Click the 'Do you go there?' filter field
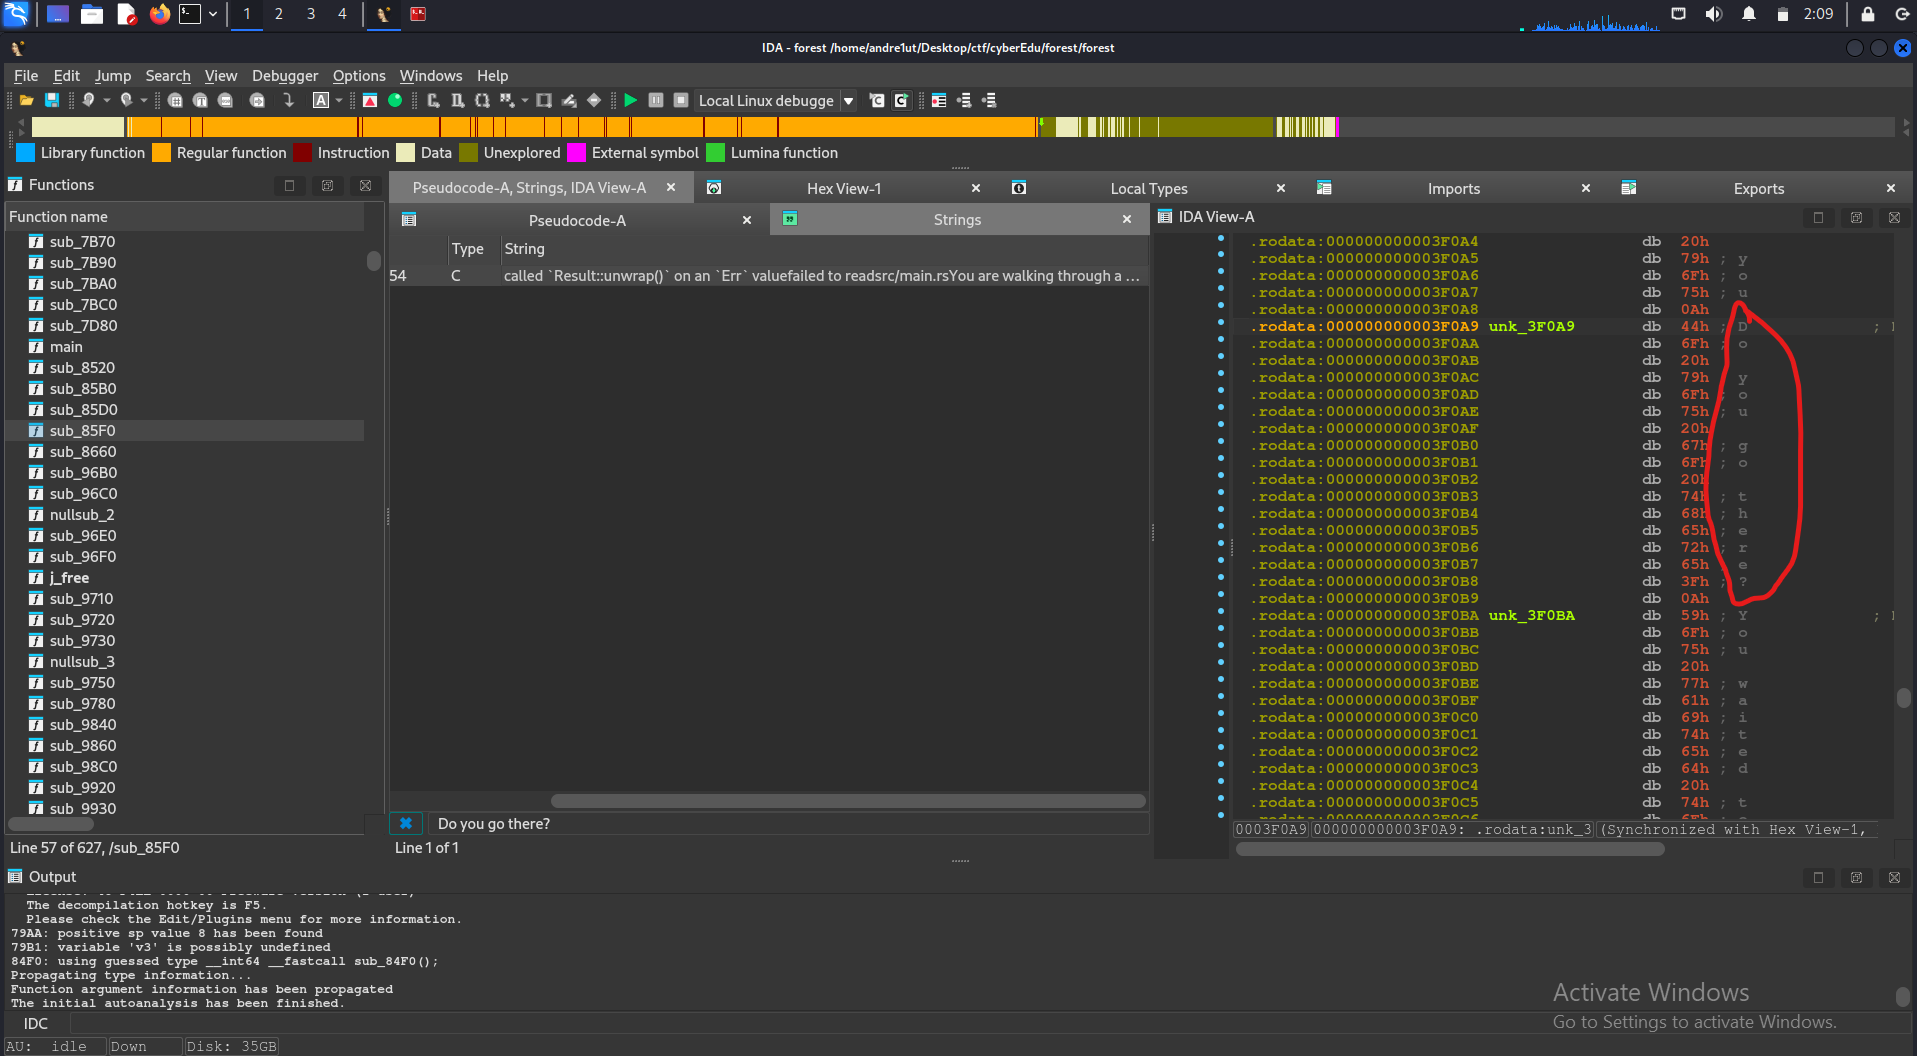Image resolution: width=1917 pixels, height=1056 pixels. [788, 823]
